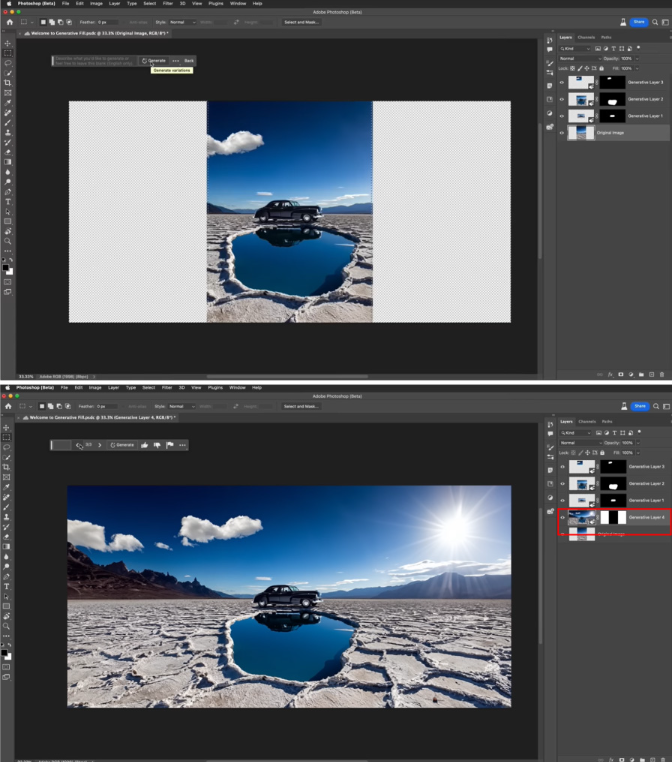Hide Generative Layer 2 in bottom window
This screenshot has height=762, width=672.
pyautogui.click(x=563, y=484)
